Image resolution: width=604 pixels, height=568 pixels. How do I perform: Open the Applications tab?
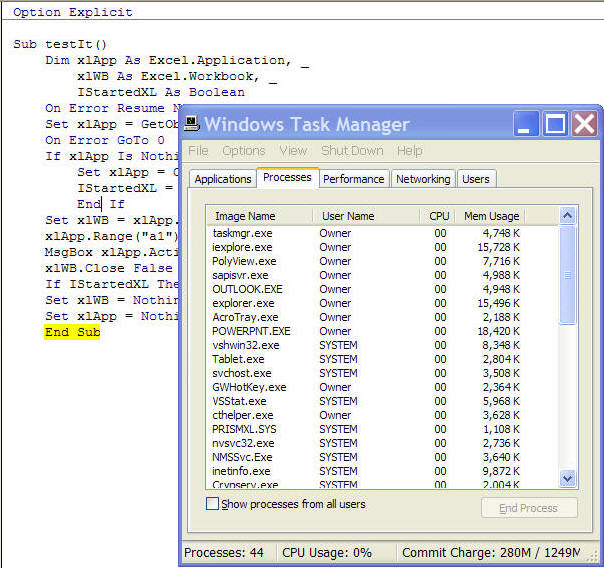pos(222,179)
